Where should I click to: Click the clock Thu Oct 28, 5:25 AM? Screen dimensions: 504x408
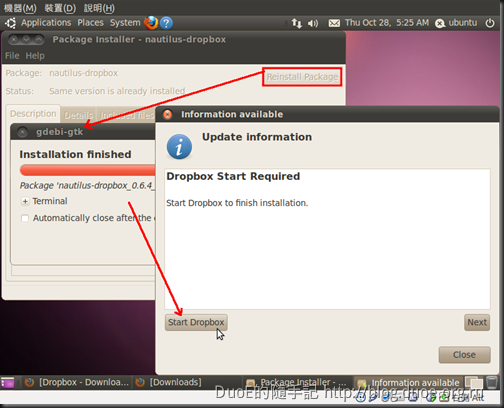[x=387, y=23]
